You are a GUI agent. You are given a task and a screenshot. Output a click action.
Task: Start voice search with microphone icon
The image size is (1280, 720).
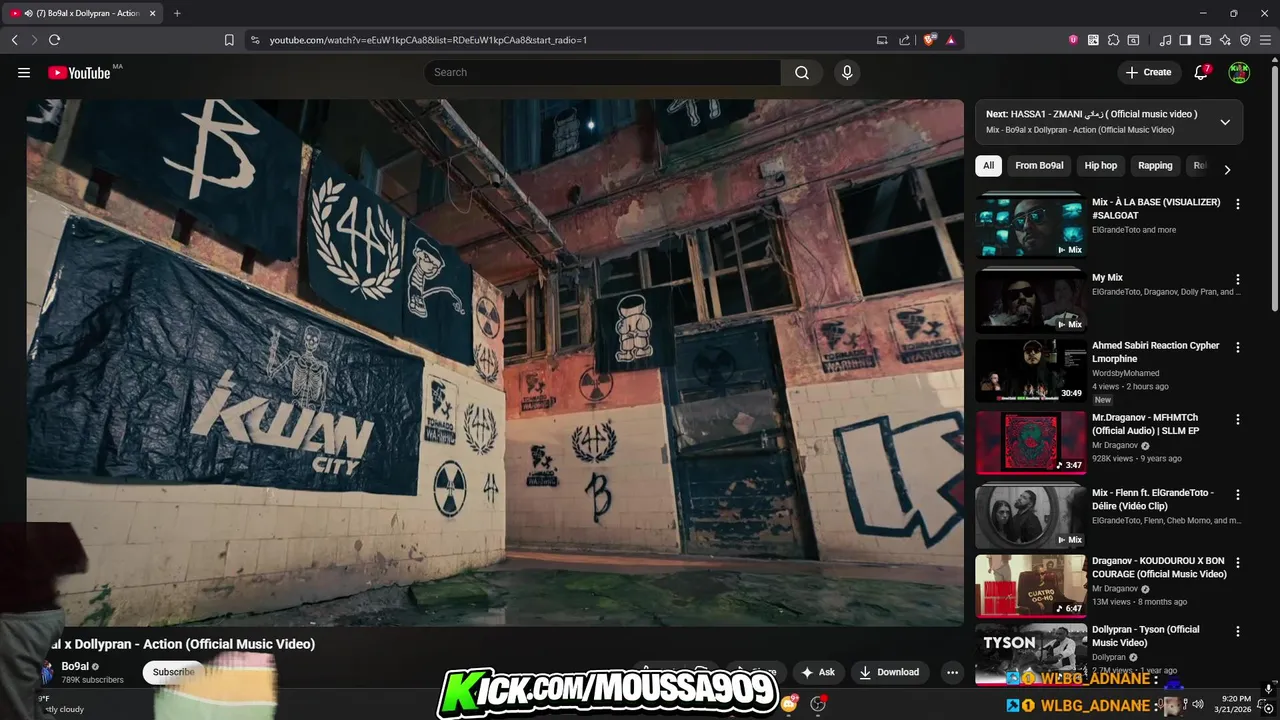tap(847, 72)
